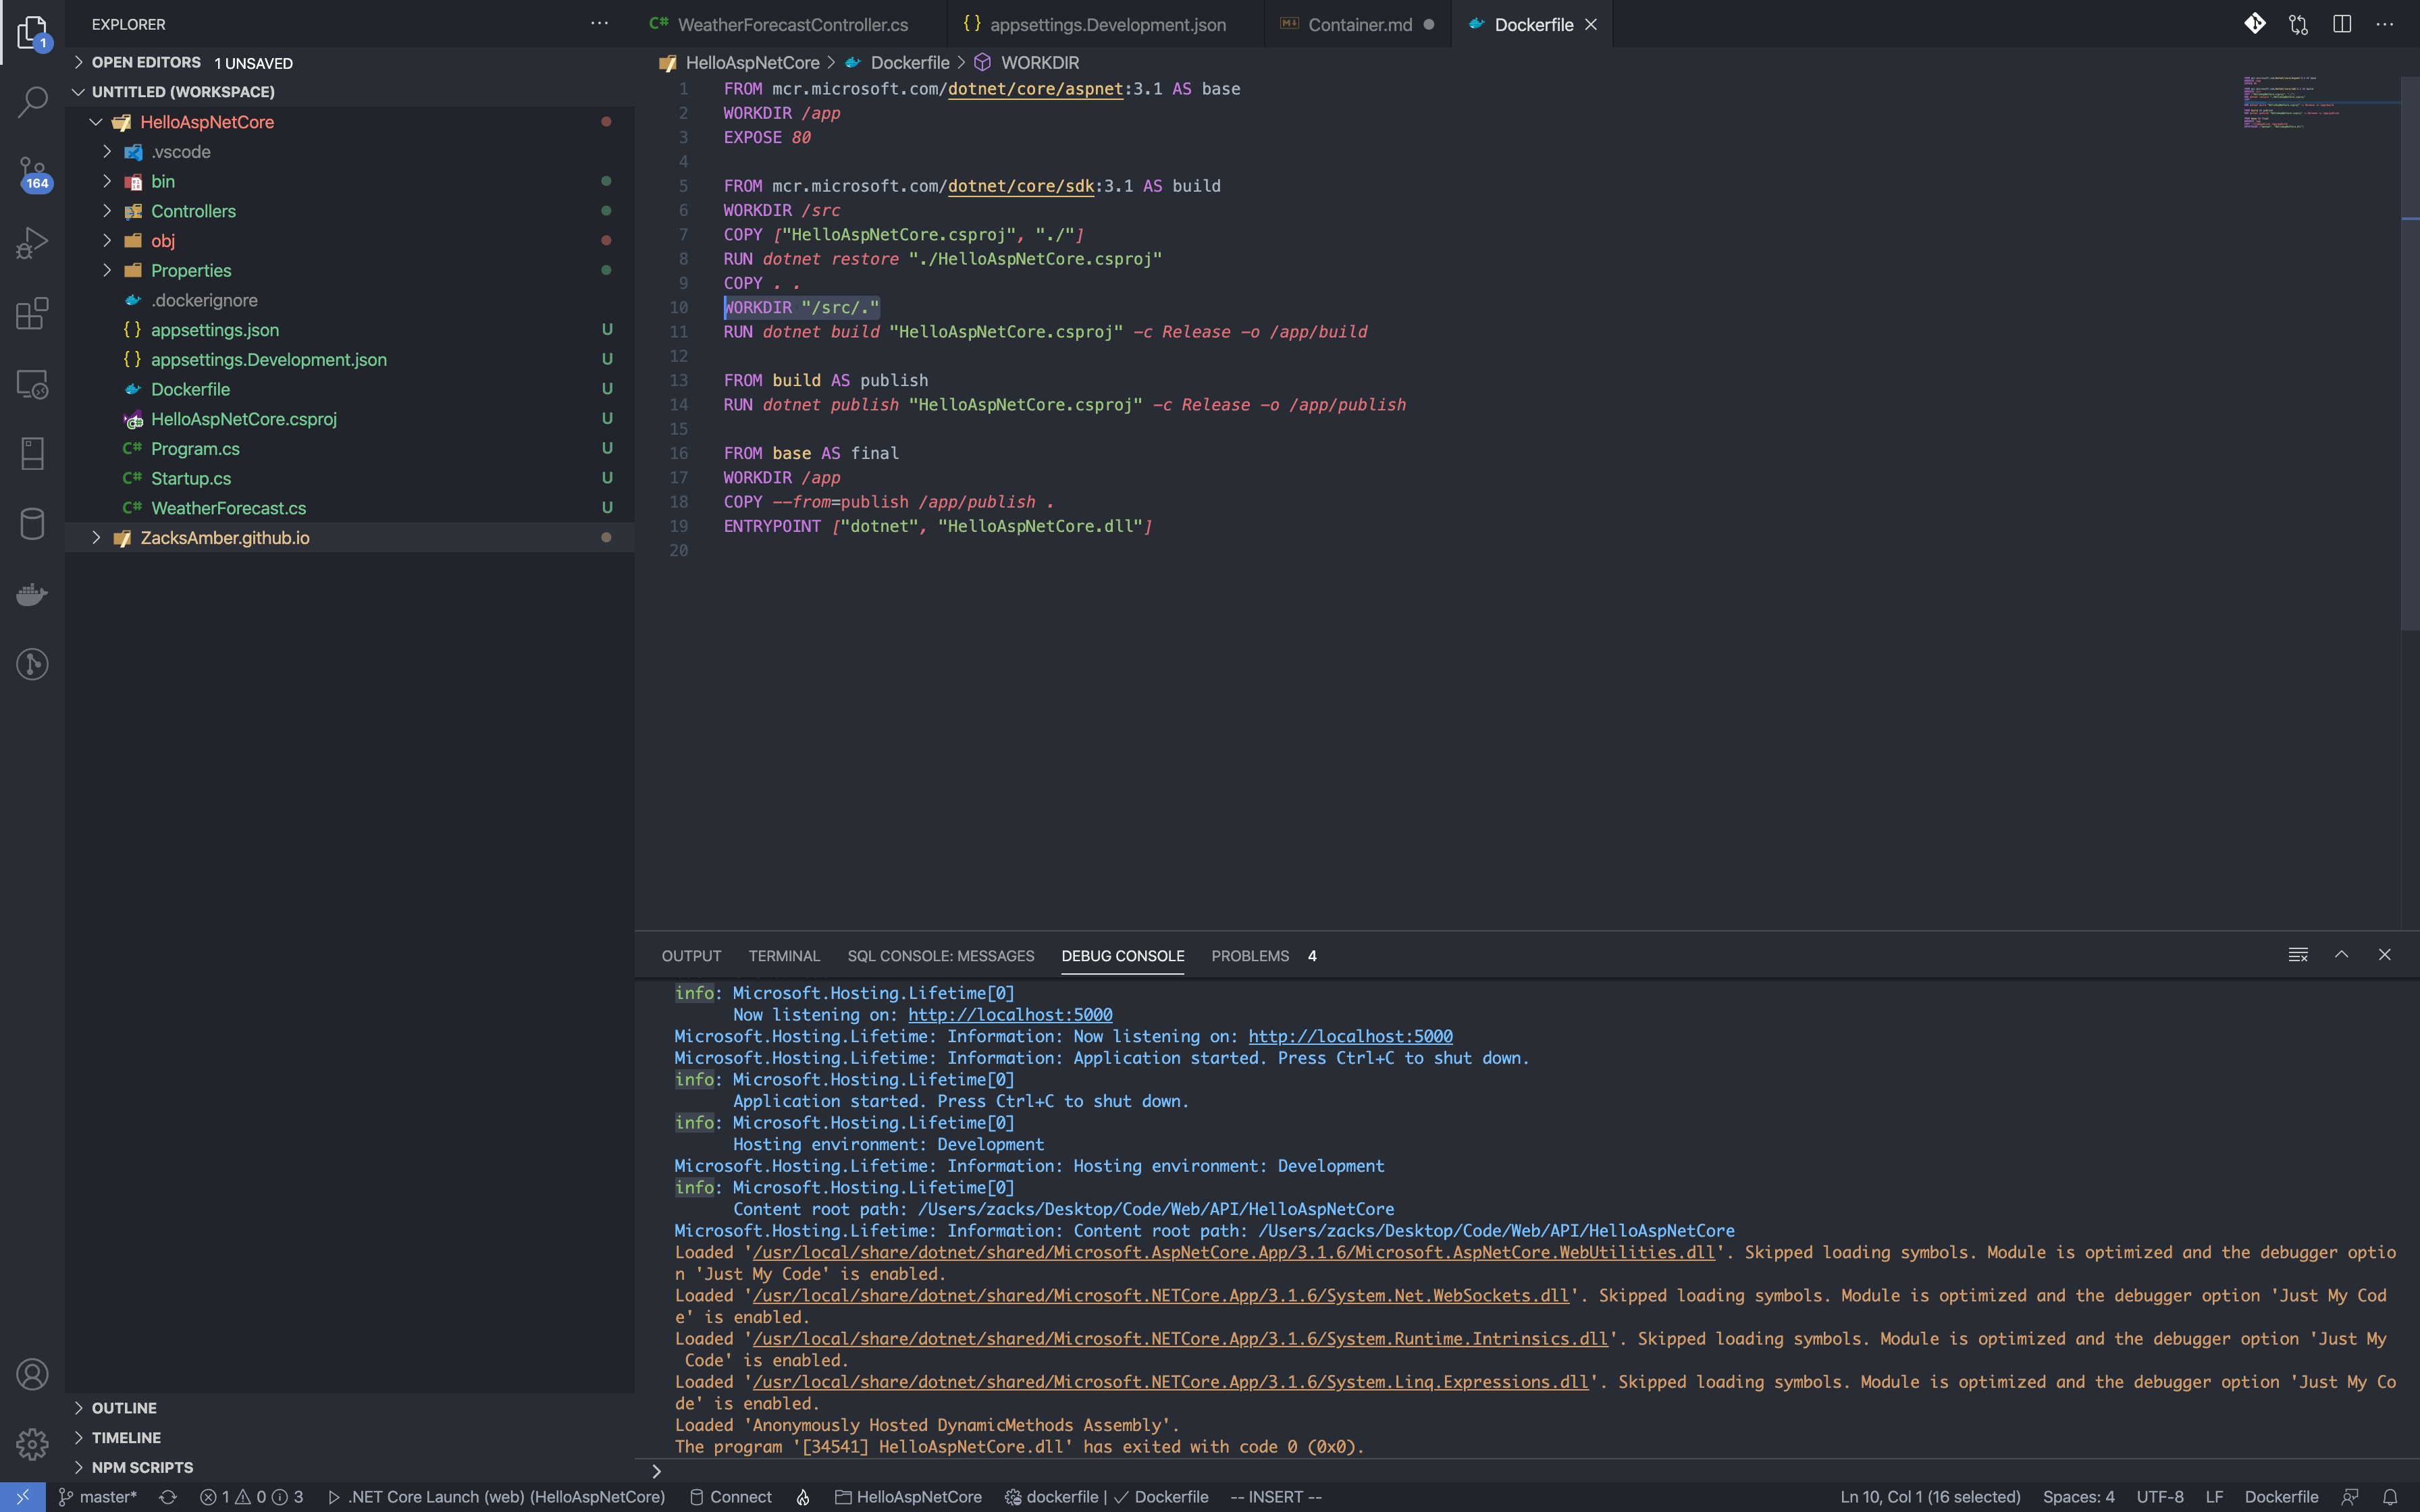
Task: Toggle Spaces: 4 indentation setting
Action: coord(2078,1497)
